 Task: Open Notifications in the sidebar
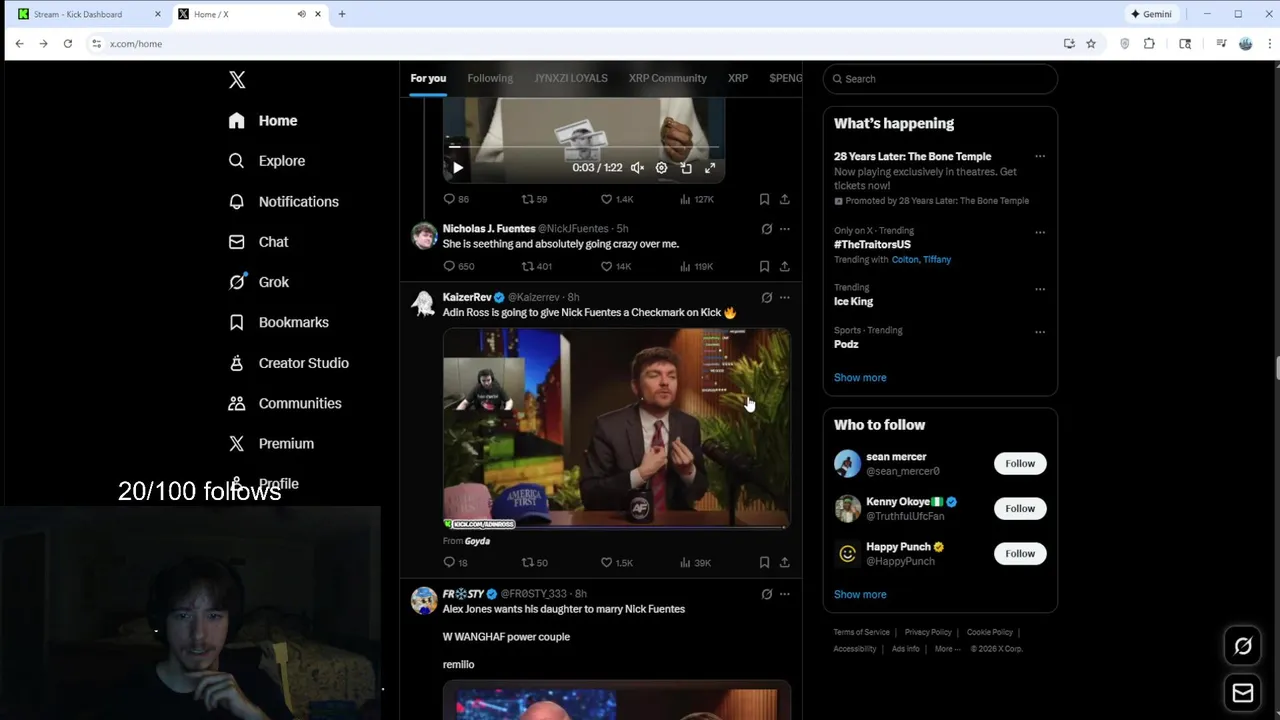tap(283, 201)
